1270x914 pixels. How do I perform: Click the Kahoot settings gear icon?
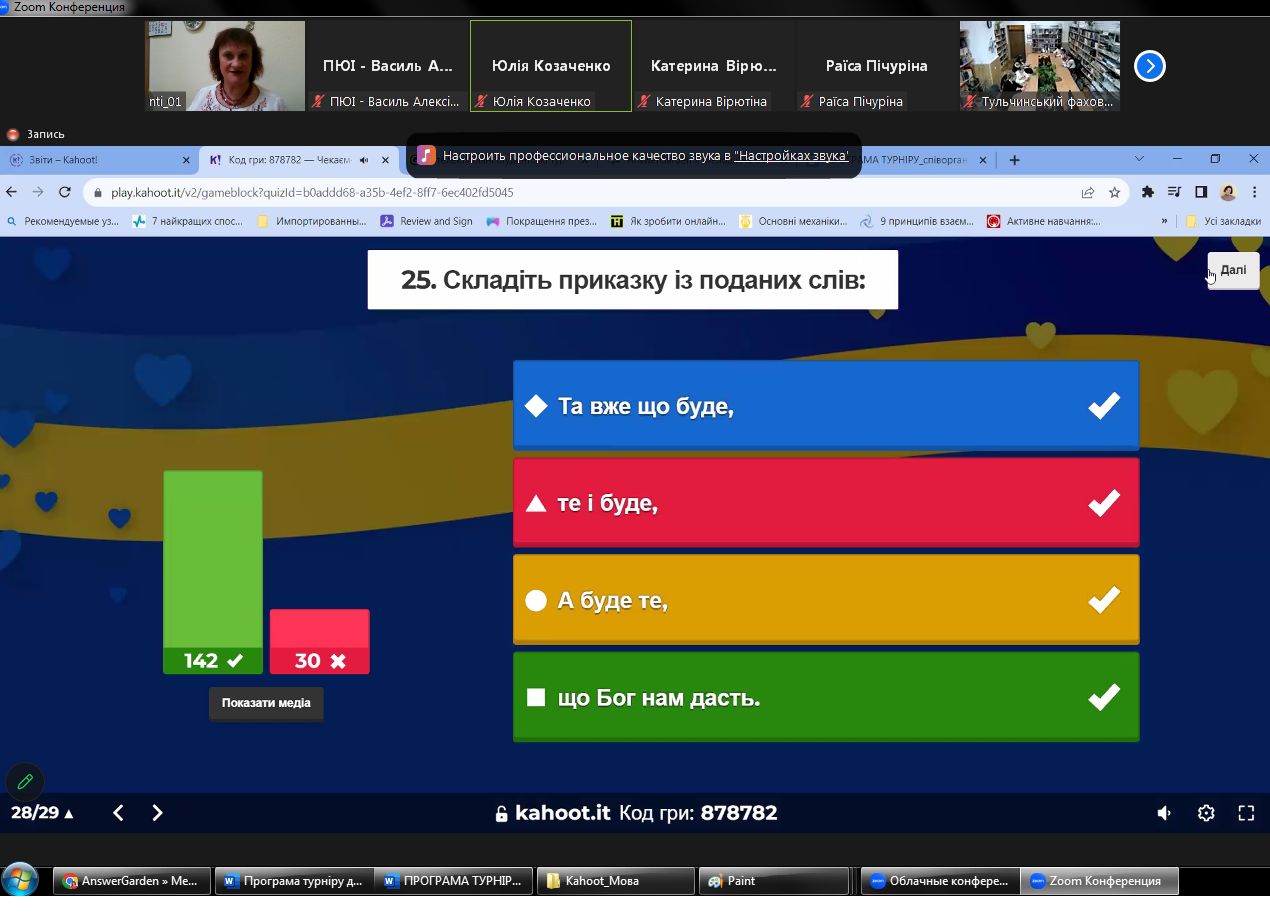[1206, 813]
